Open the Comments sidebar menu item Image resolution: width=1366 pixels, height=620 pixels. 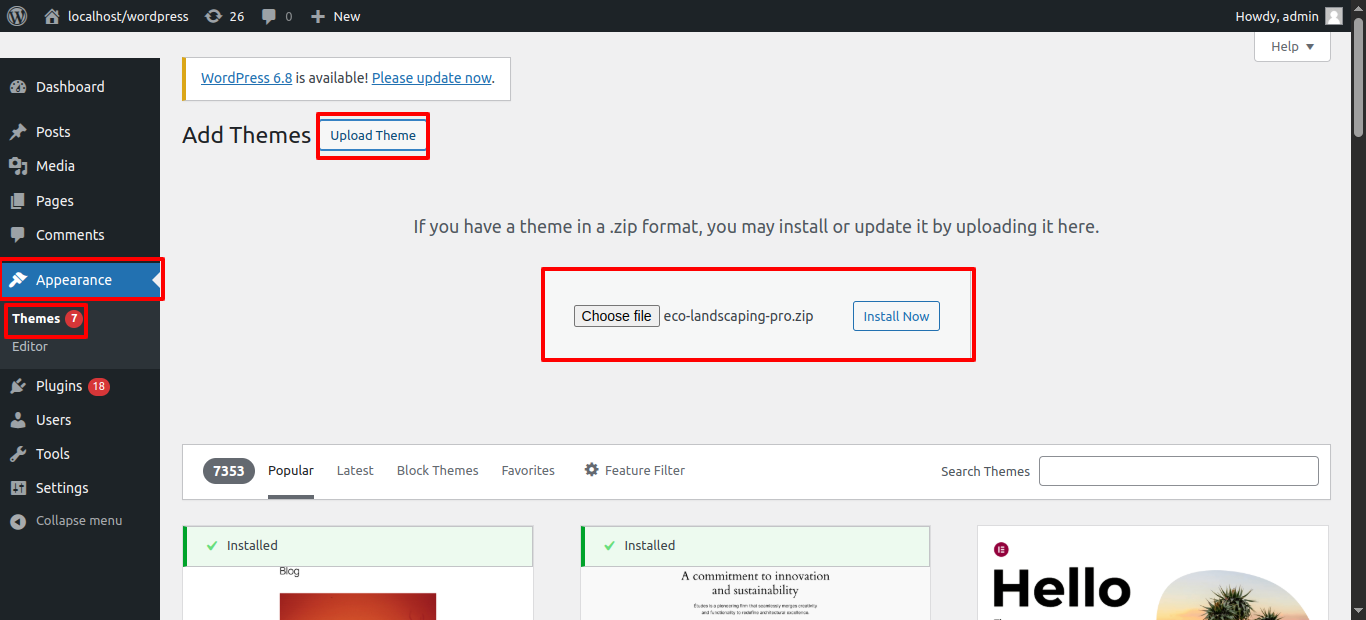[x=80, y=235]
